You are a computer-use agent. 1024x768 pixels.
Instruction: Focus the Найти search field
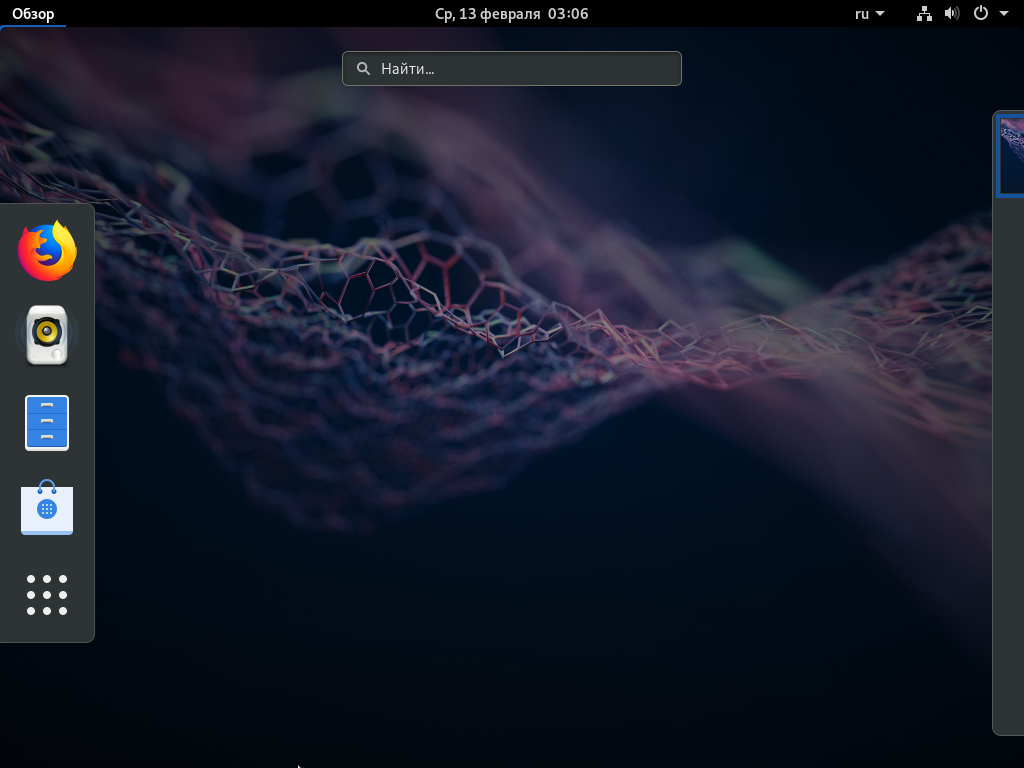511,69
